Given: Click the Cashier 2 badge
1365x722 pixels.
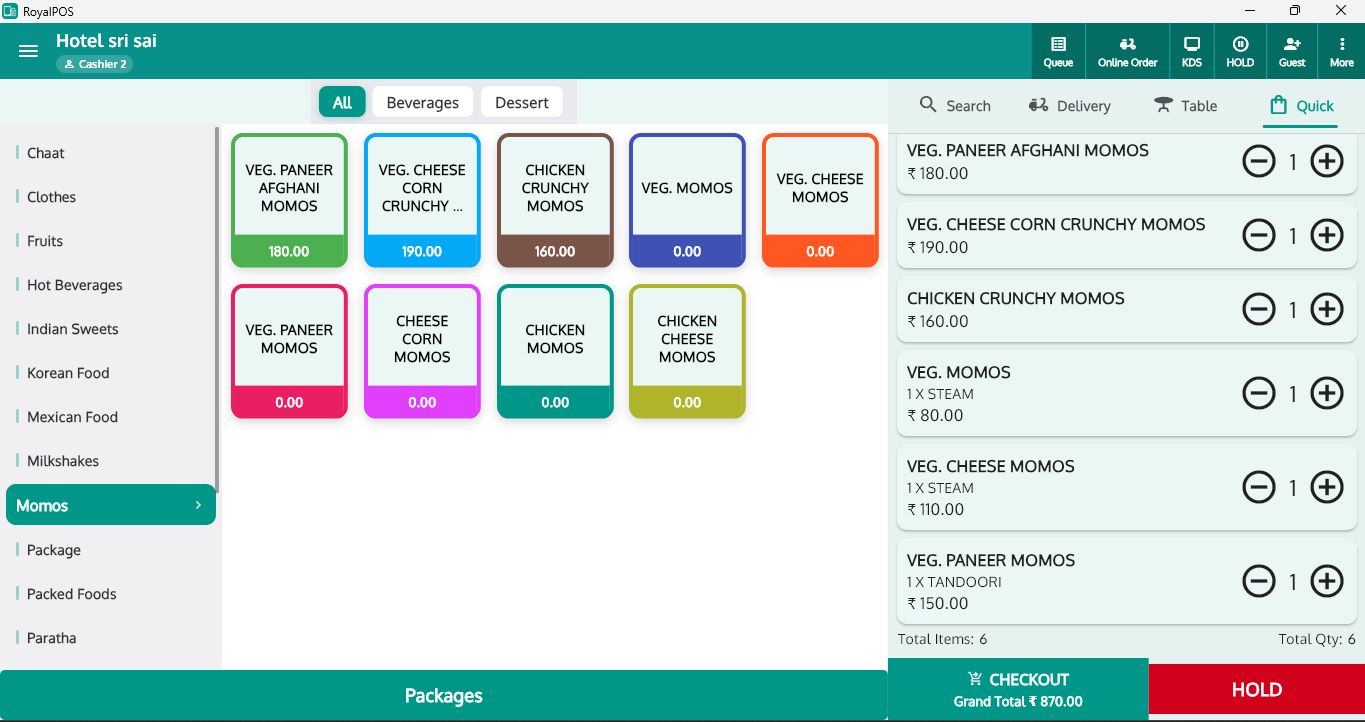Looking at the screenshot, I should pyautogui.click(x=94, y=64).
